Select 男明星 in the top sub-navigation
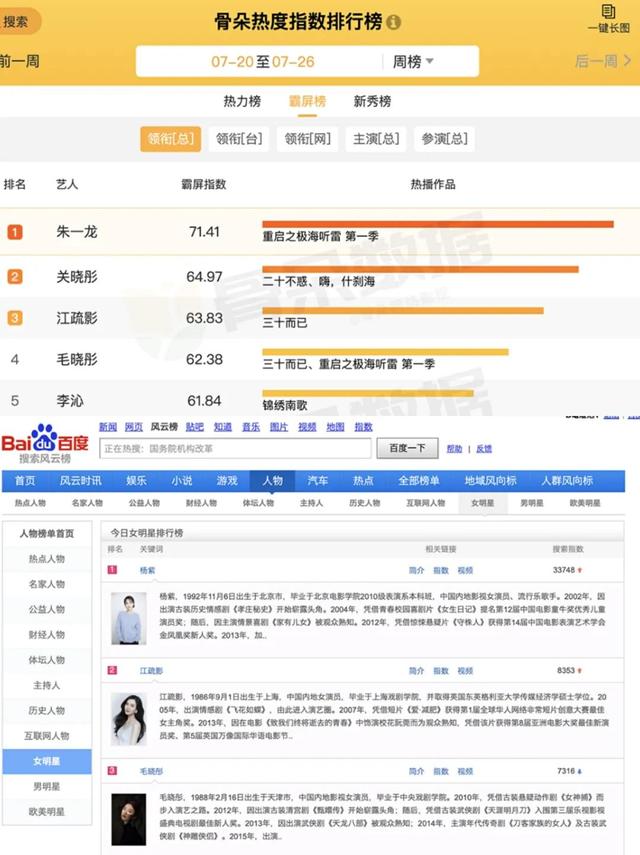Viewport: 640px width, 855px height. click(x=532, y=503)
